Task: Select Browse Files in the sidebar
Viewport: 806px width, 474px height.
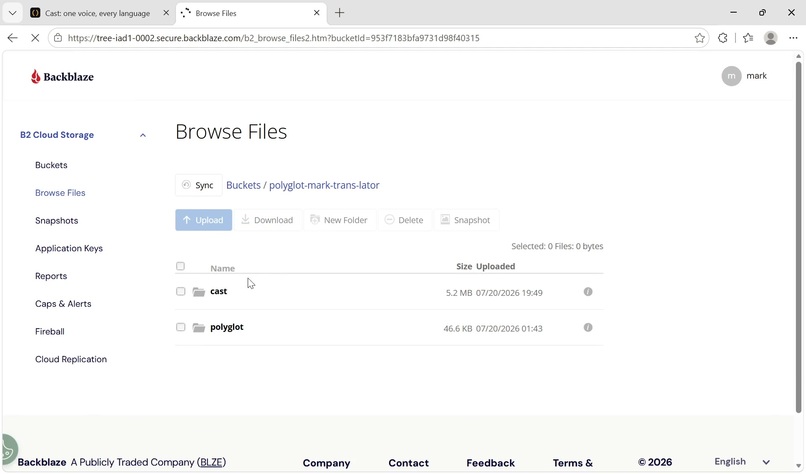Action: [60, 193]
